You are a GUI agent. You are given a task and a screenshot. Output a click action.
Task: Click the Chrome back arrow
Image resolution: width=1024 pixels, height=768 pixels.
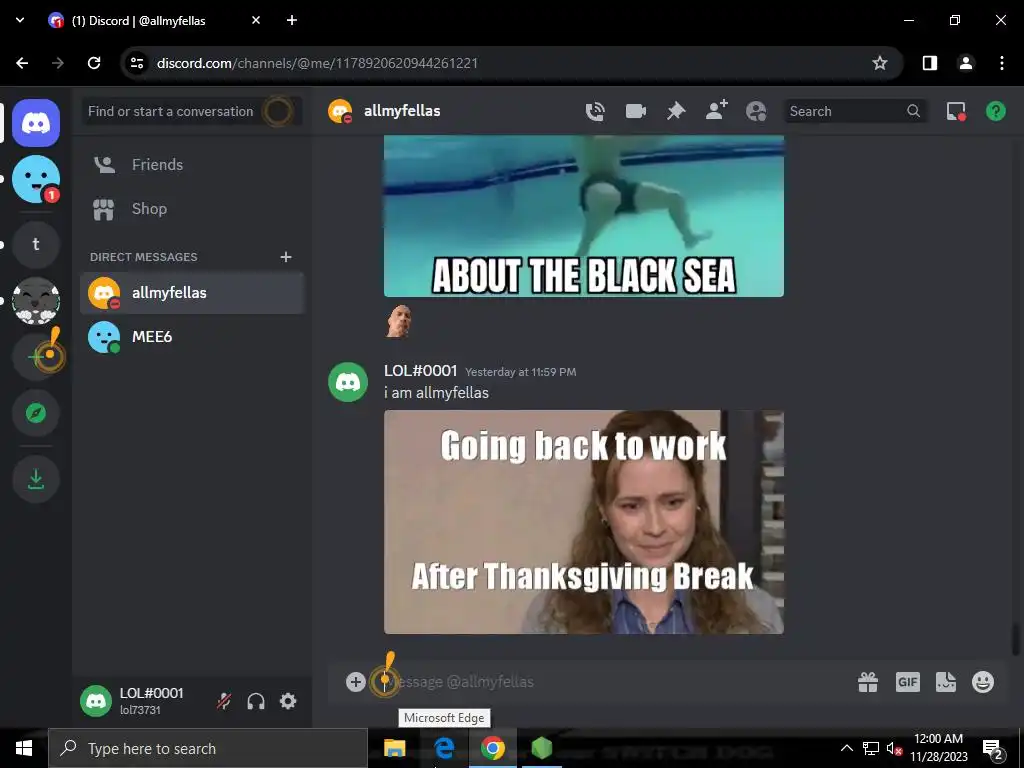click(x=22, y=63)
